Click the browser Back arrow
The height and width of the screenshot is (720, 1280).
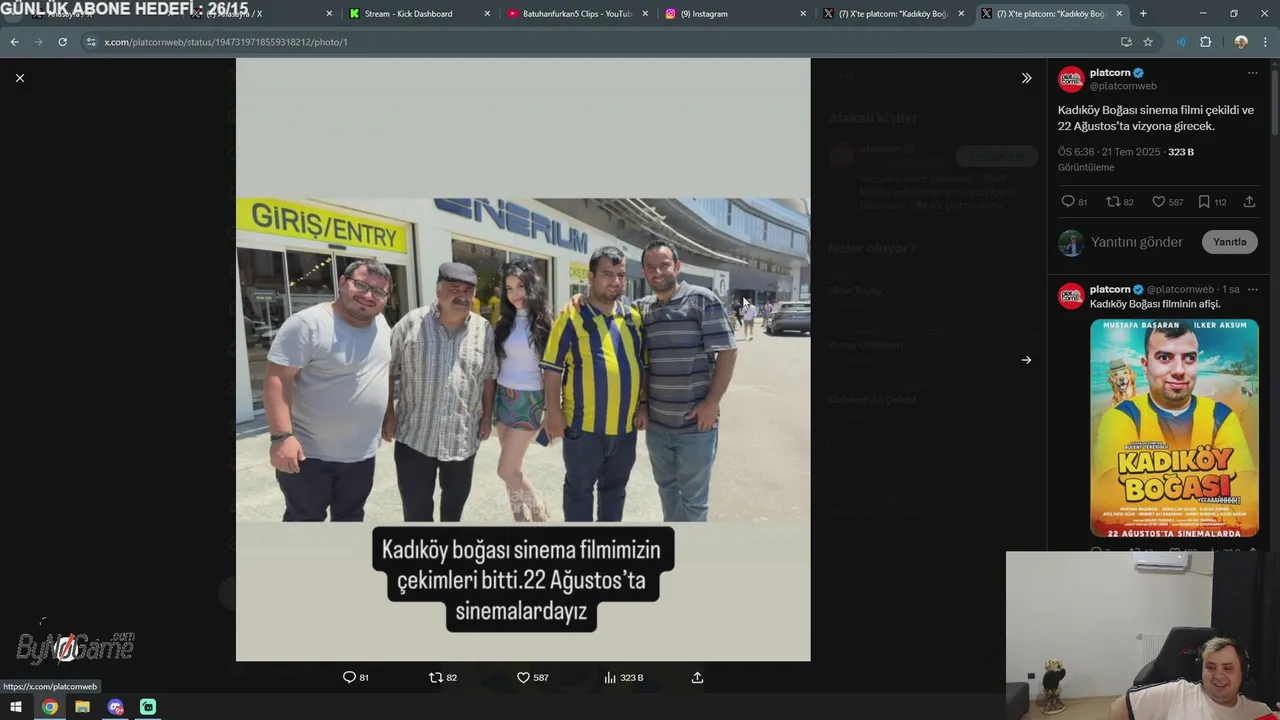tap(14, 42)
